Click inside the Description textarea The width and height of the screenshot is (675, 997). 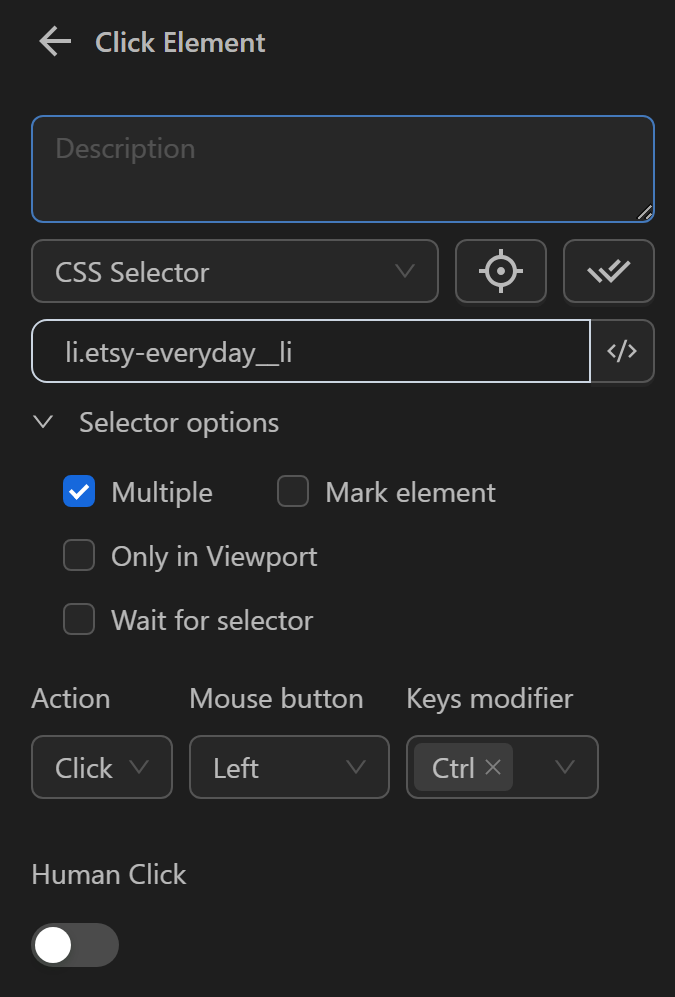[342, 168]
